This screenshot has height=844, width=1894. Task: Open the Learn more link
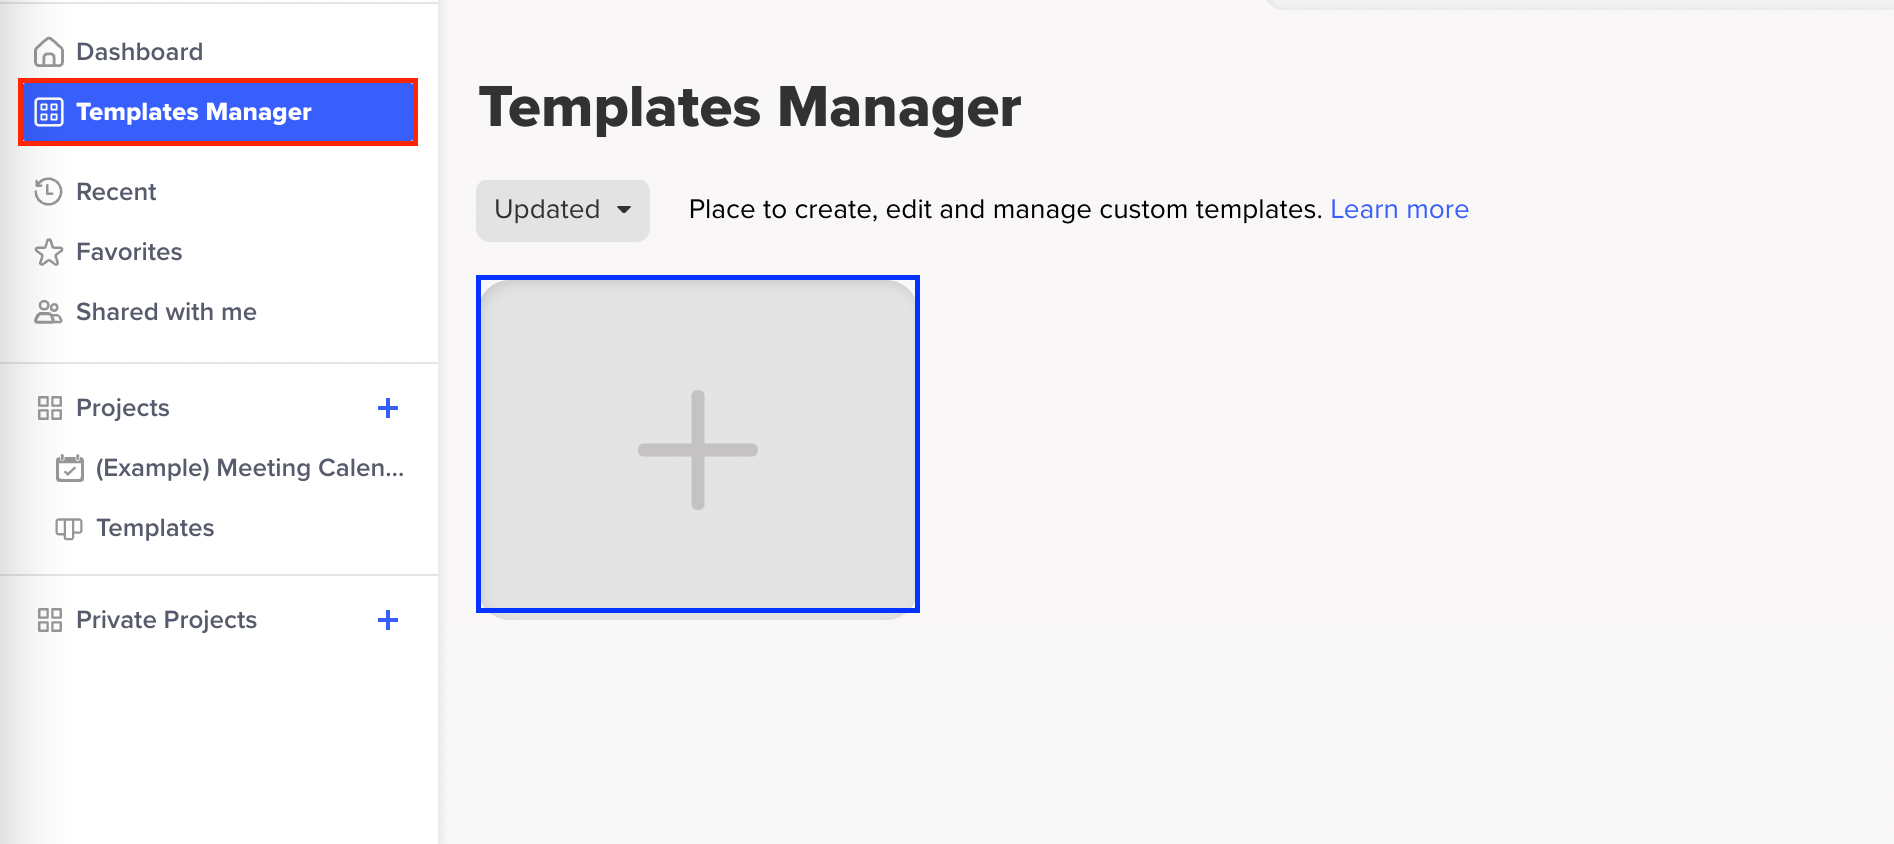click(x=1398, y=210)
